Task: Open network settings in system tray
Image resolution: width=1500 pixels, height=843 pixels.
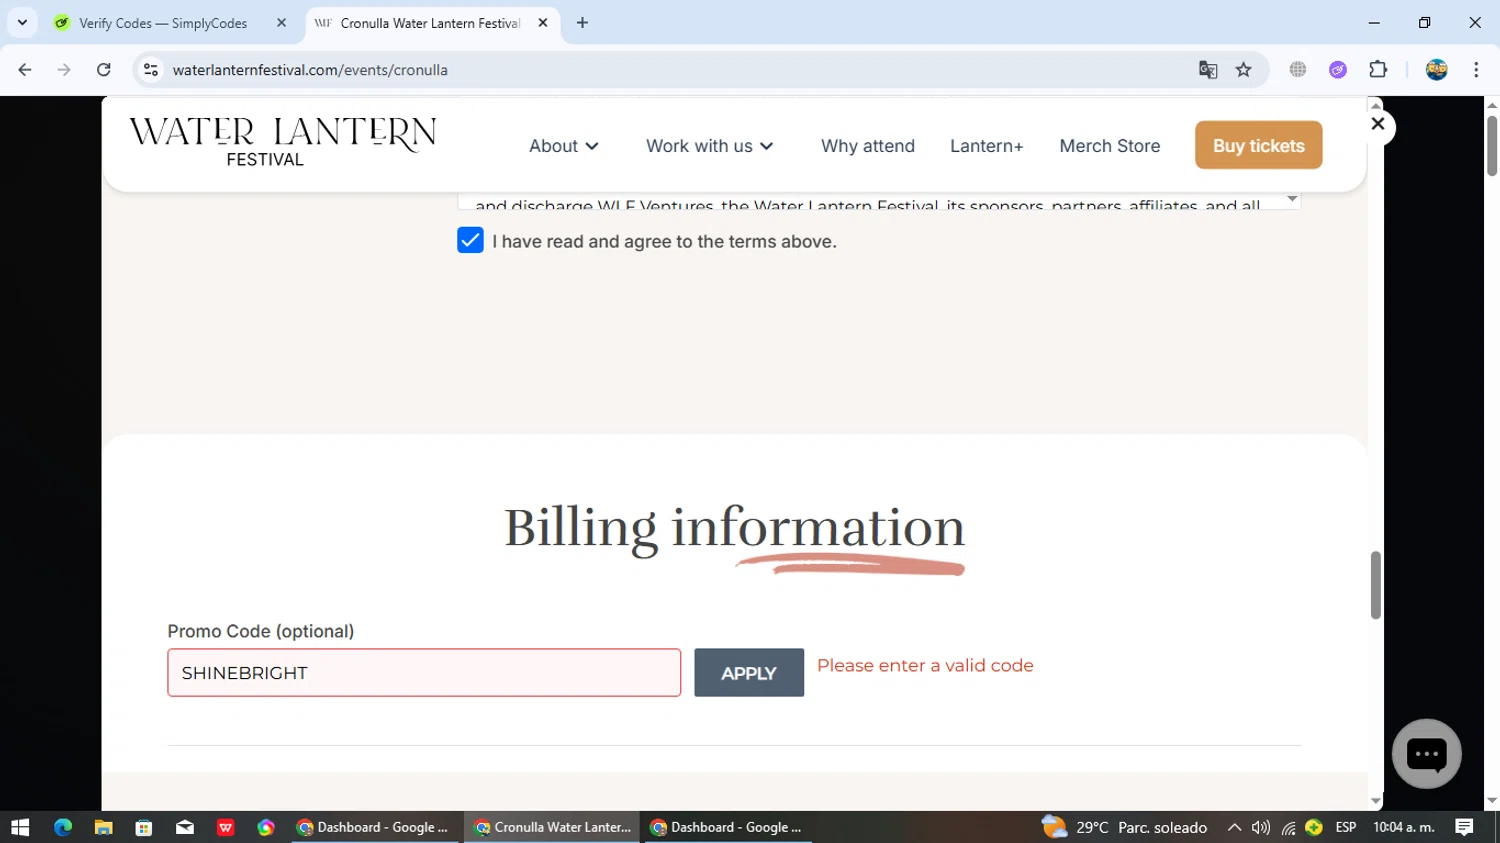Action: (x=1288, y=827)
